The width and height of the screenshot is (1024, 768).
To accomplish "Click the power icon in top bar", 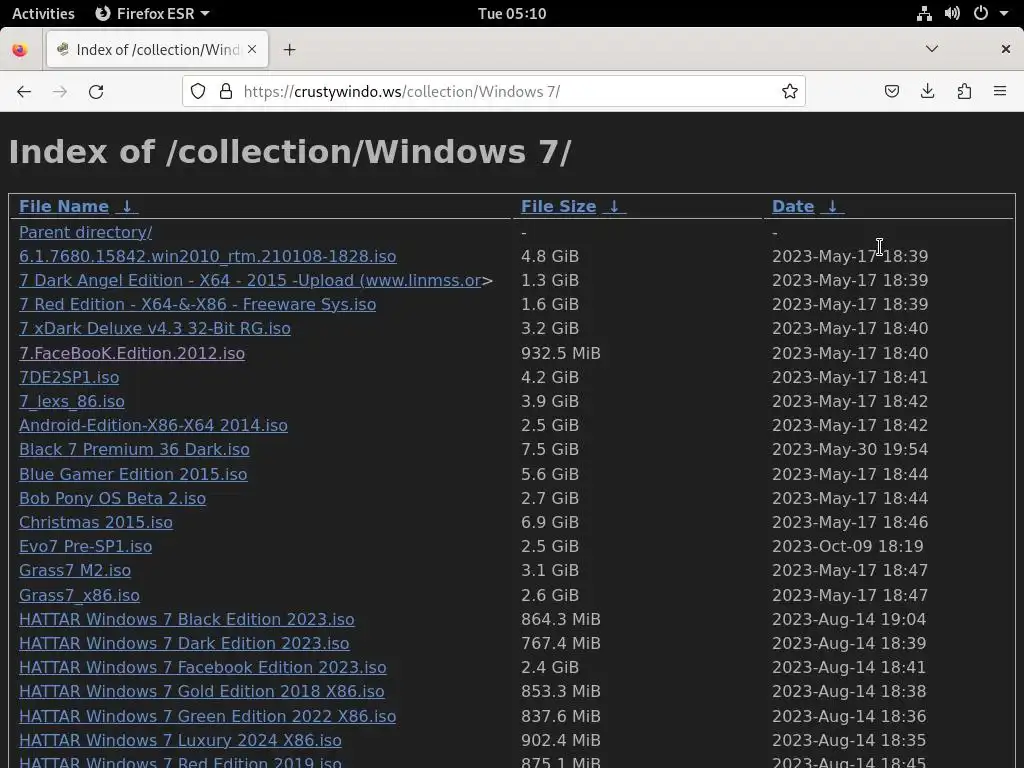I will (980, 13).
